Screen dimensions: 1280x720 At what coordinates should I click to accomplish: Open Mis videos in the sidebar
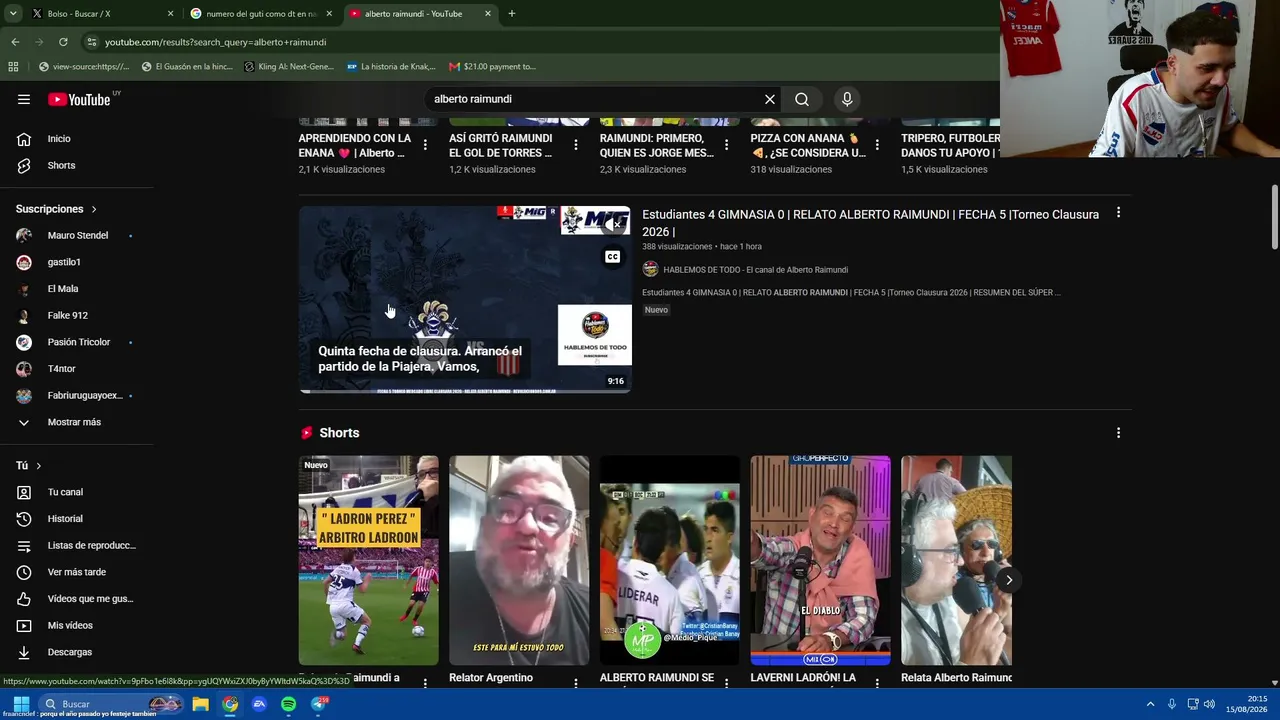click(x=77, y=625)
